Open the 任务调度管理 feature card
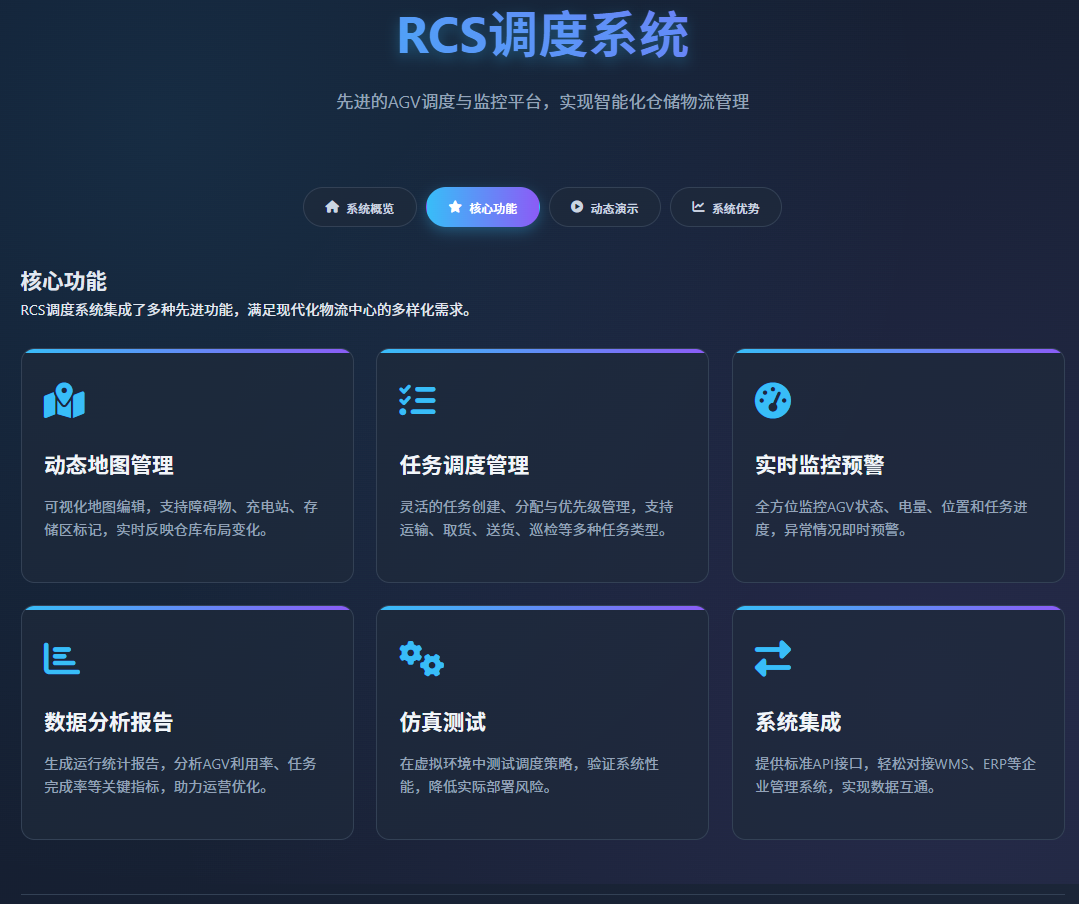Screen dimensions: 1079x904 (542, 465)
